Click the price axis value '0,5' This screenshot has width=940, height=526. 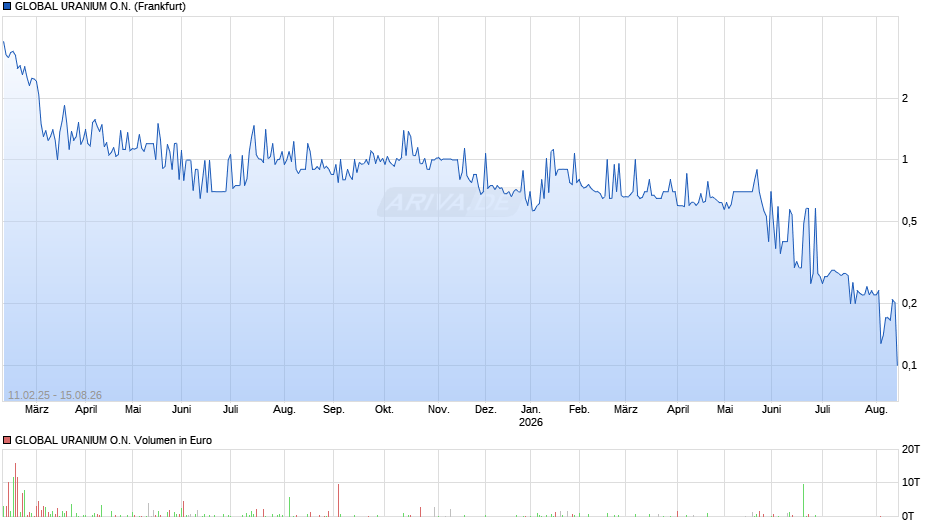point(909,222)
